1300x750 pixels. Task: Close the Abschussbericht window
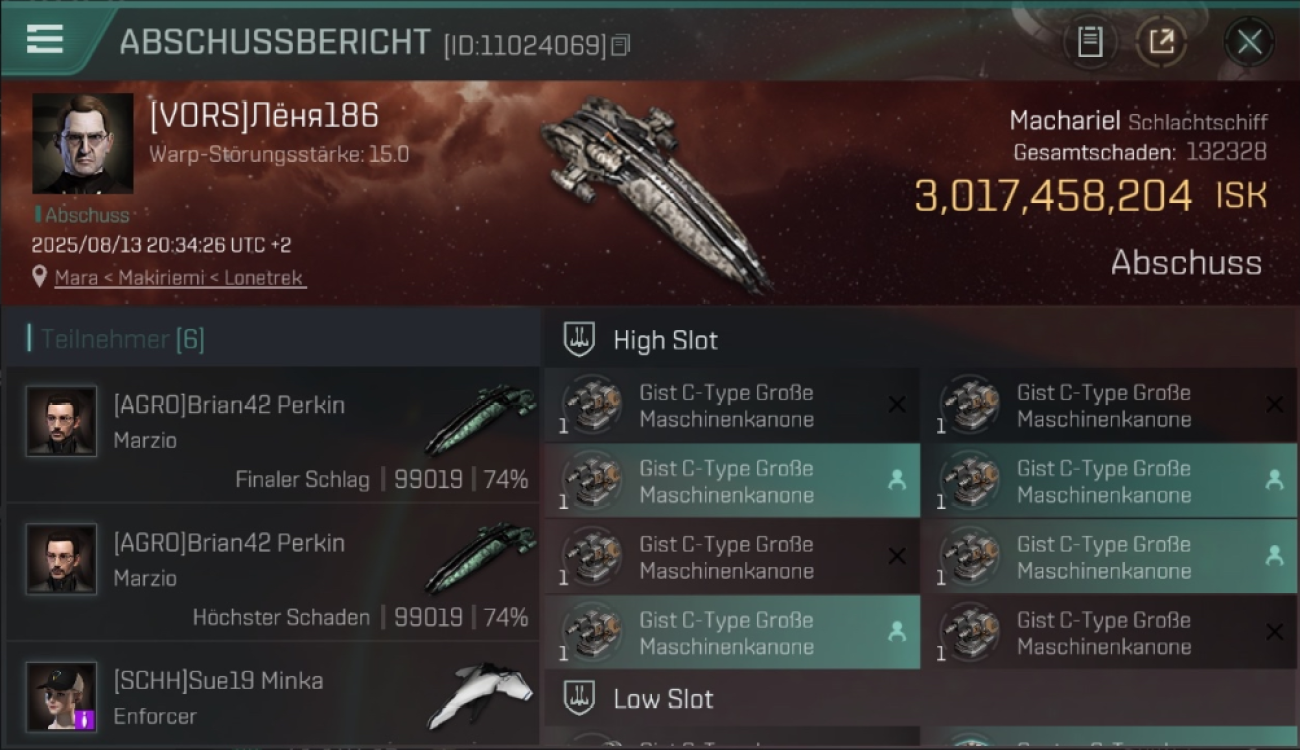click(x=1249, y=42)
